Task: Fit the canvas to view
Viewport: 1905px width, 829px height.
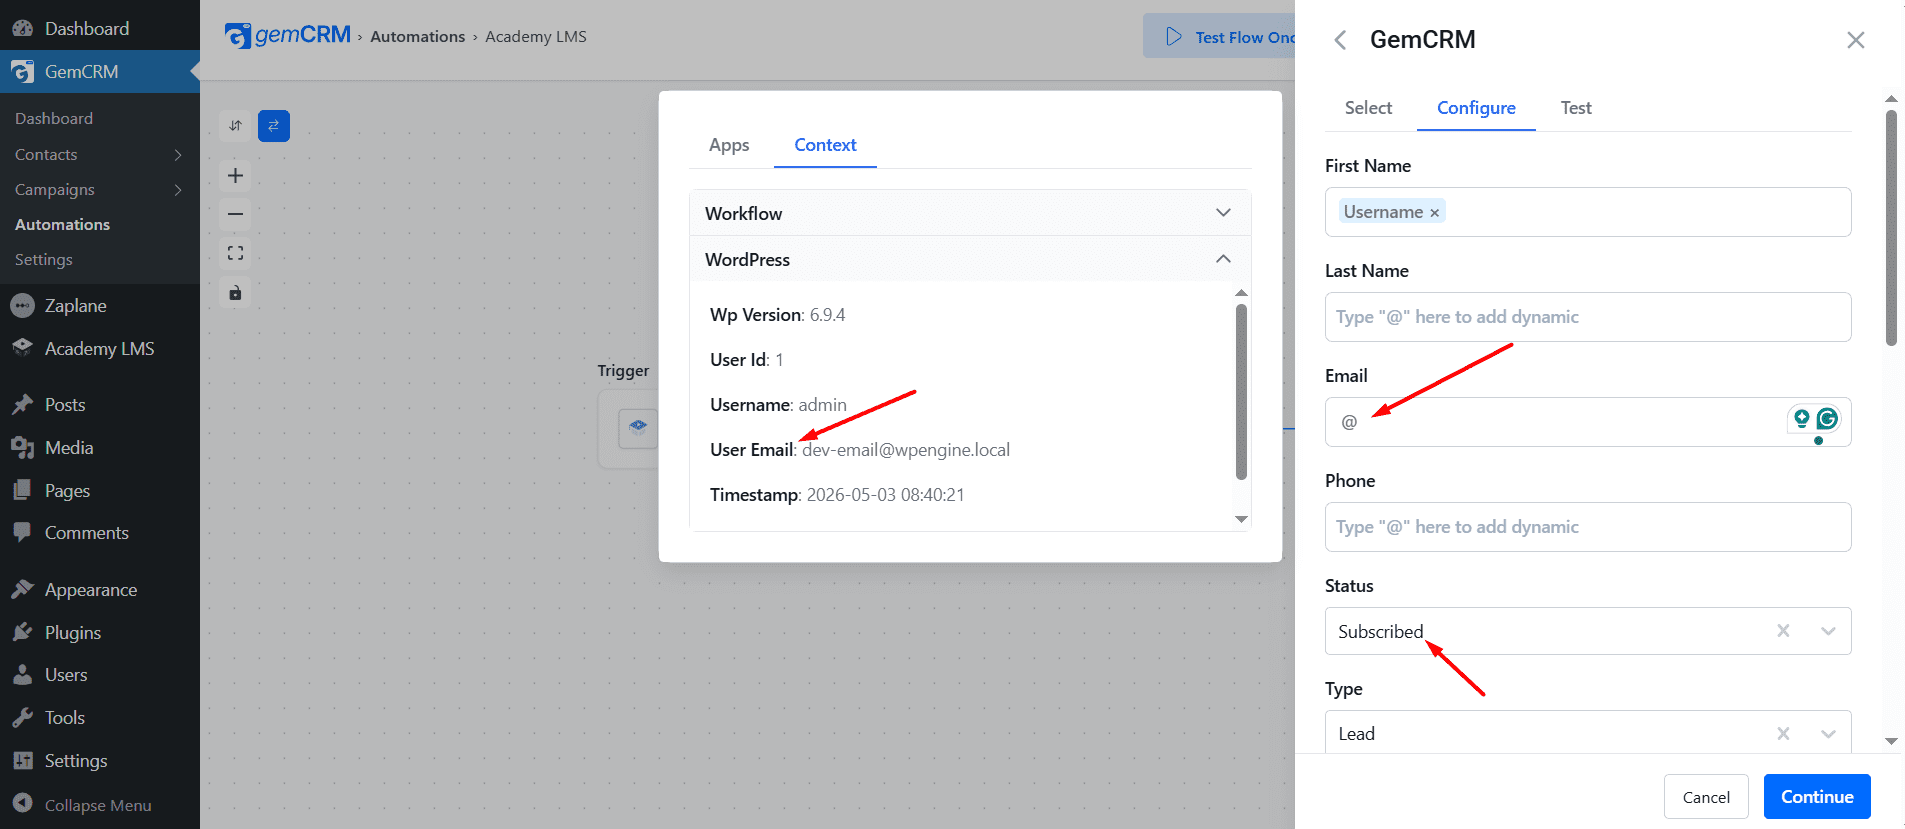Action: (235, 253)
